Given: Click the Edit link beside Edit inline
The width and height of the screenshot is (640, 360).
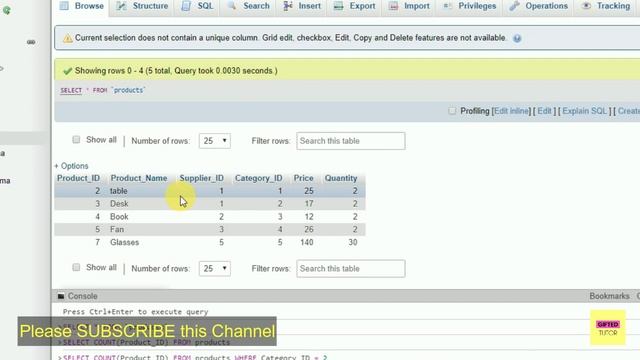Looking at the screenshot, I should point(544,111).
